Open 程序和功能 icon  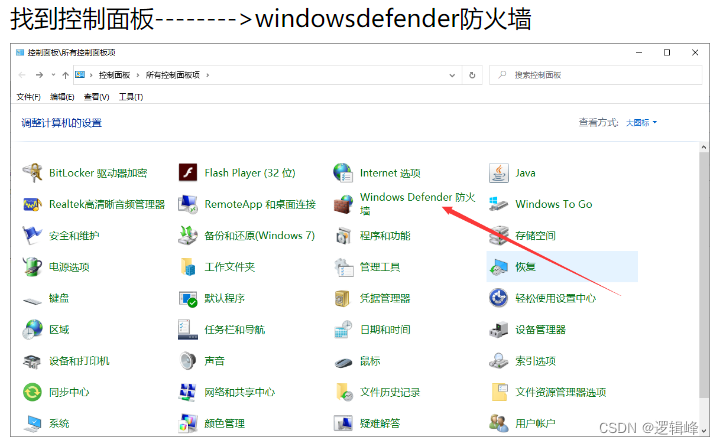click(x=343, y=236)
